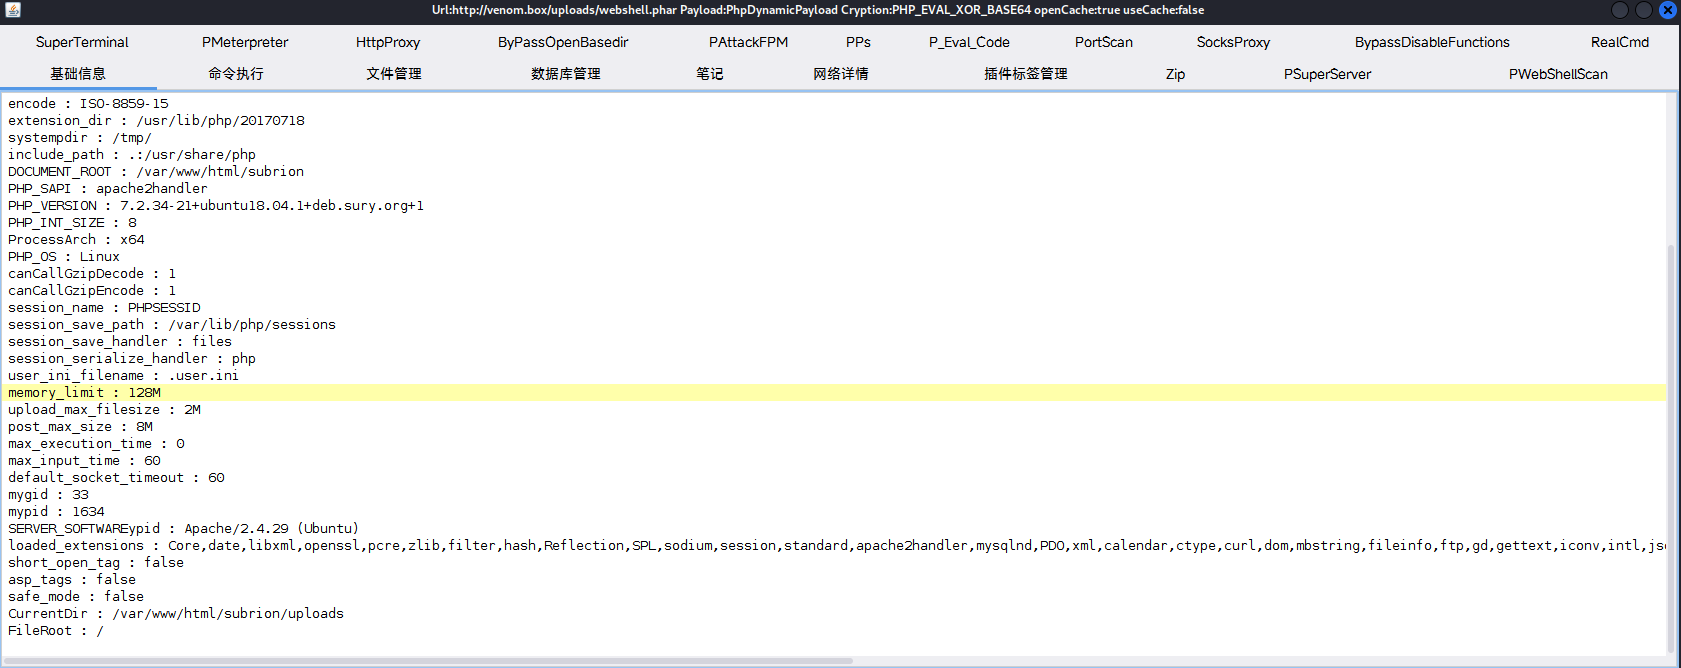The height and width of the screenshot is (668, 1681).
Task: Click the 'mygid : 33' line
Action: 48,495
